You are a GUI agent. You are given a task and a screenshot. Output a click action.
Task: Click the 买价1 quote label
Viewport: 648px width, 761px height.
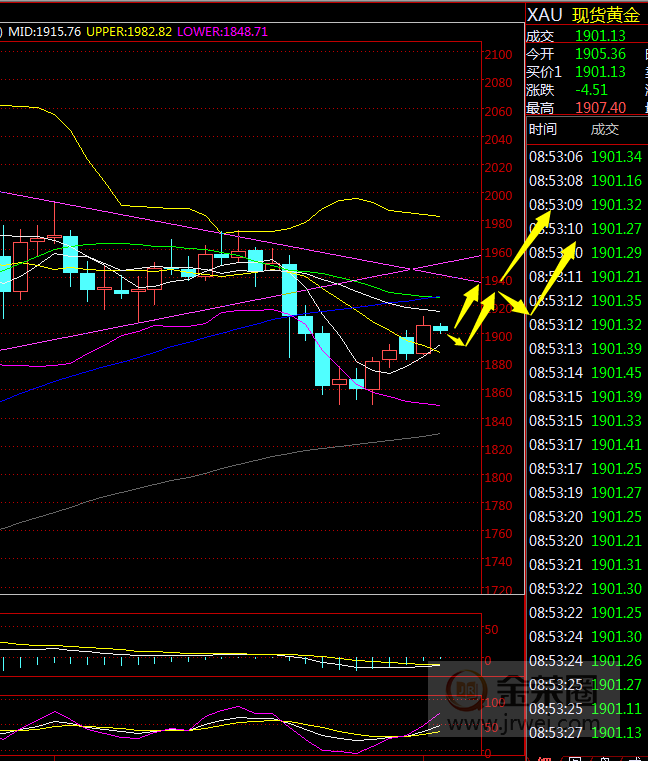(x=544, y=72)
